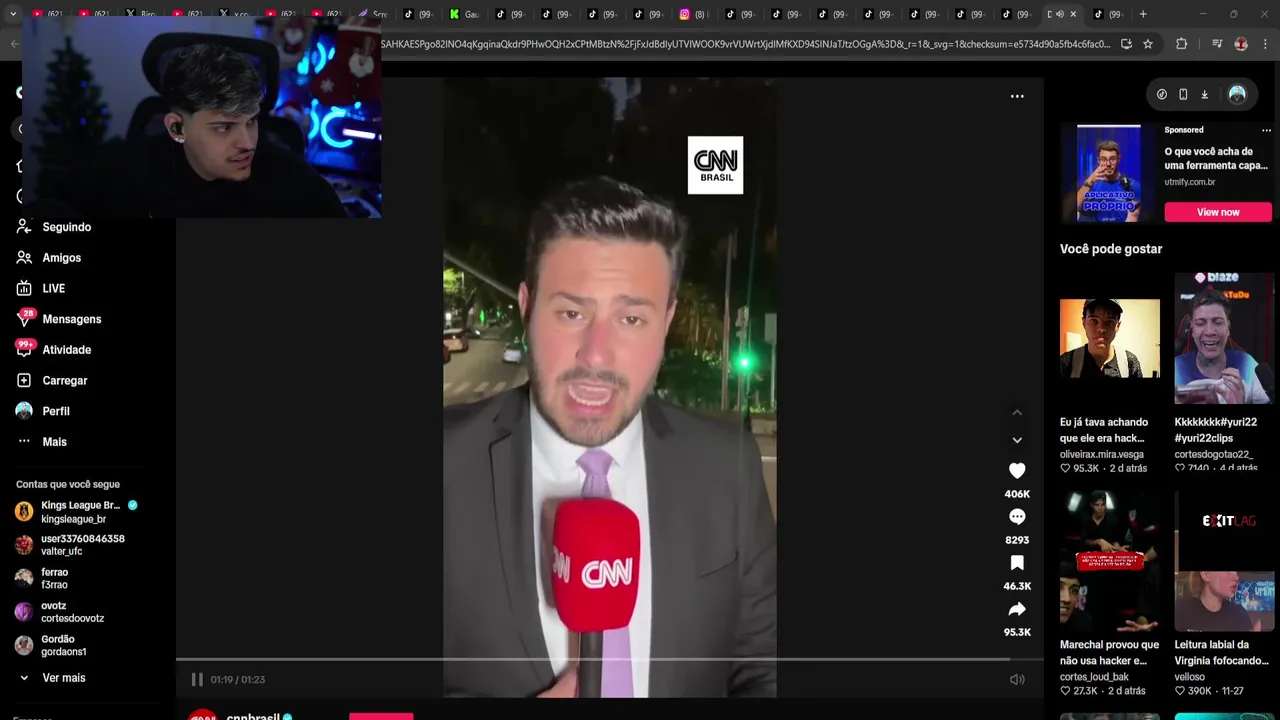This screenshot has height=720, width=1280.
Task: Like the video with the heart icon
Action: pyautogui.click(x=1017, y=471)
